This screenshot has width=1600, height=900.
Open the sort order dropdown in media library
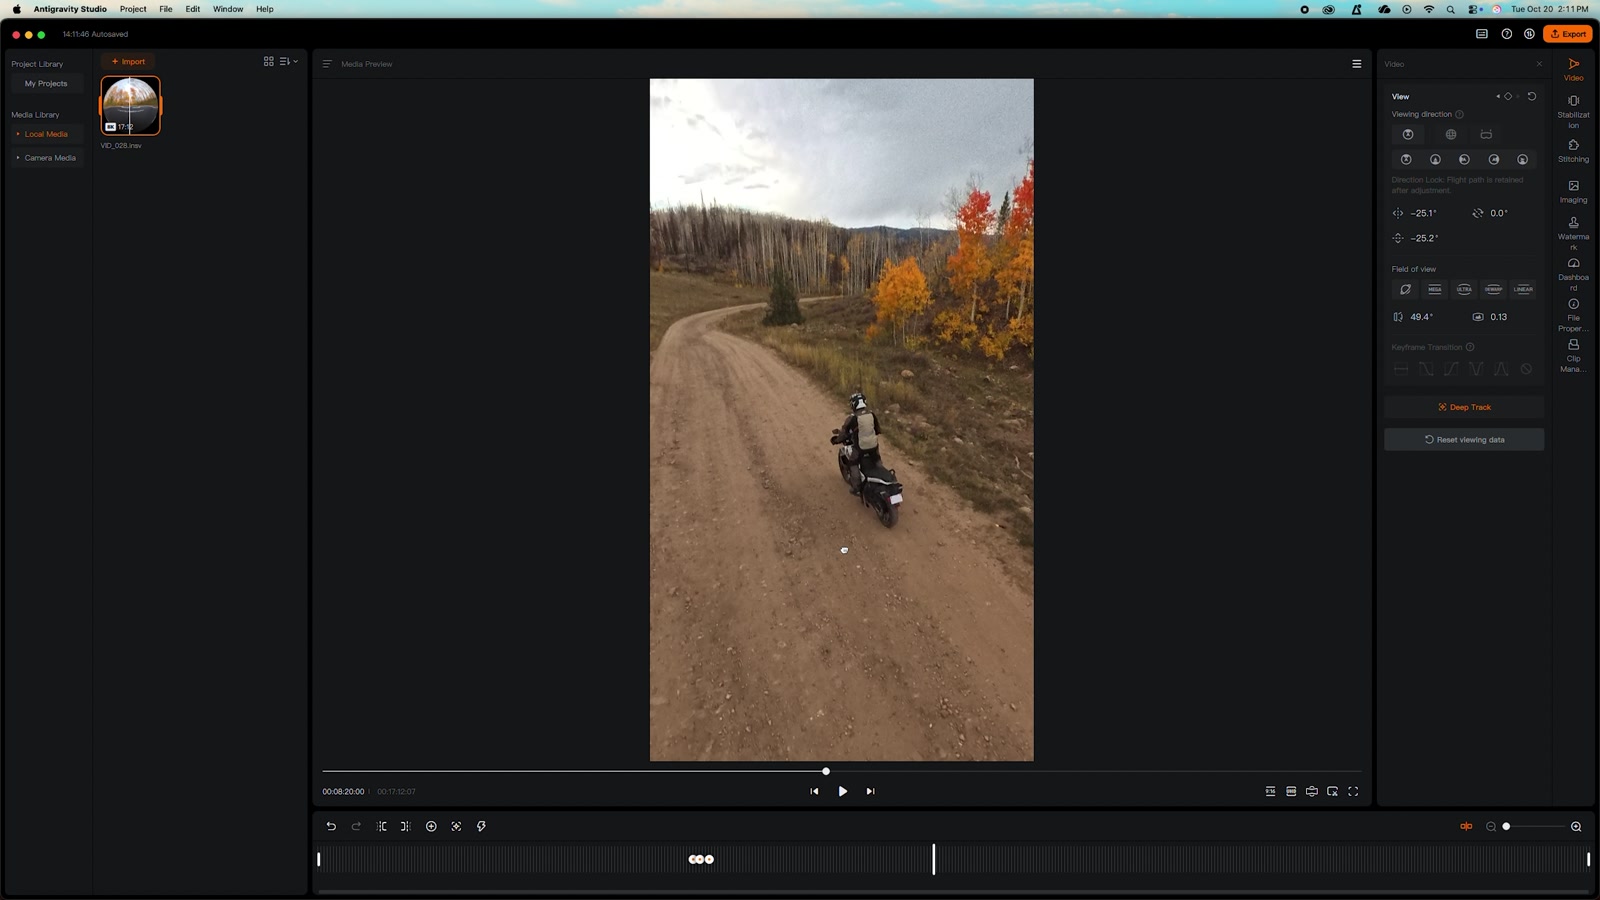pyautogui.click(x=289, y=62)
